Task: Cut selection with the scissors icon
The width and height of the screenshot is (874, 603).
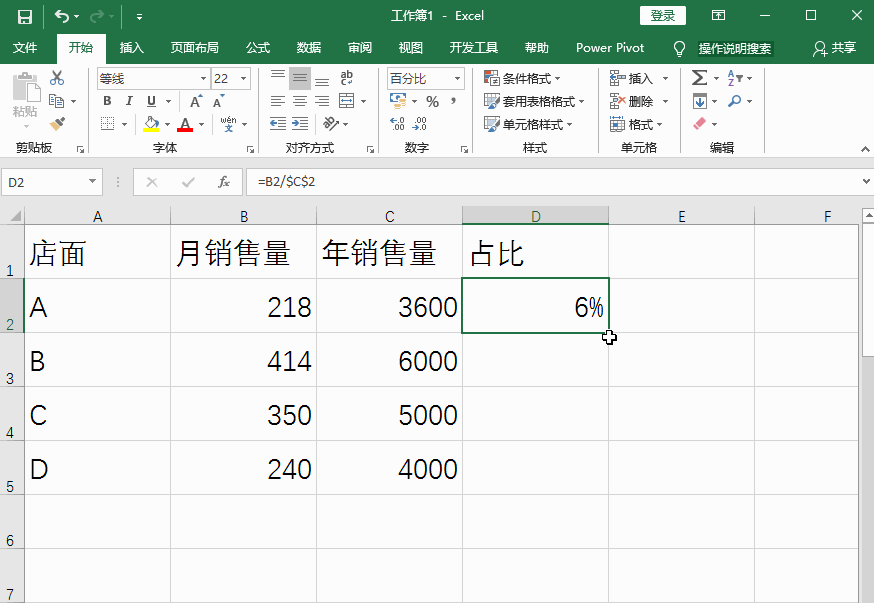Action: [57, 78]
